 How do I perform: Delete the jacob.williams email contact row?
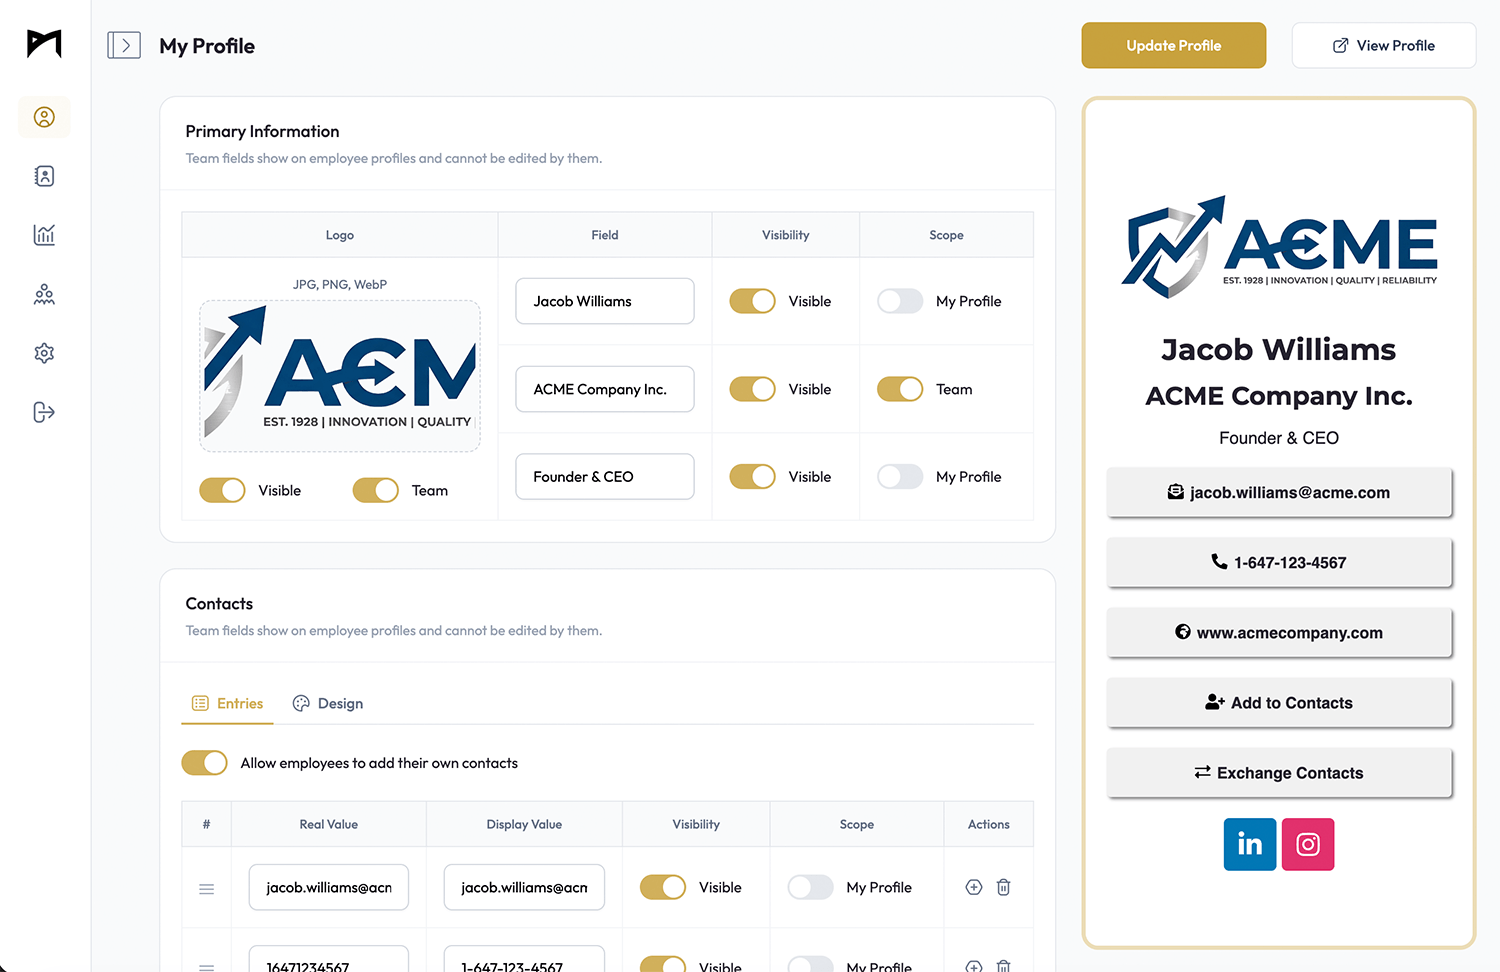[1003, 887]
